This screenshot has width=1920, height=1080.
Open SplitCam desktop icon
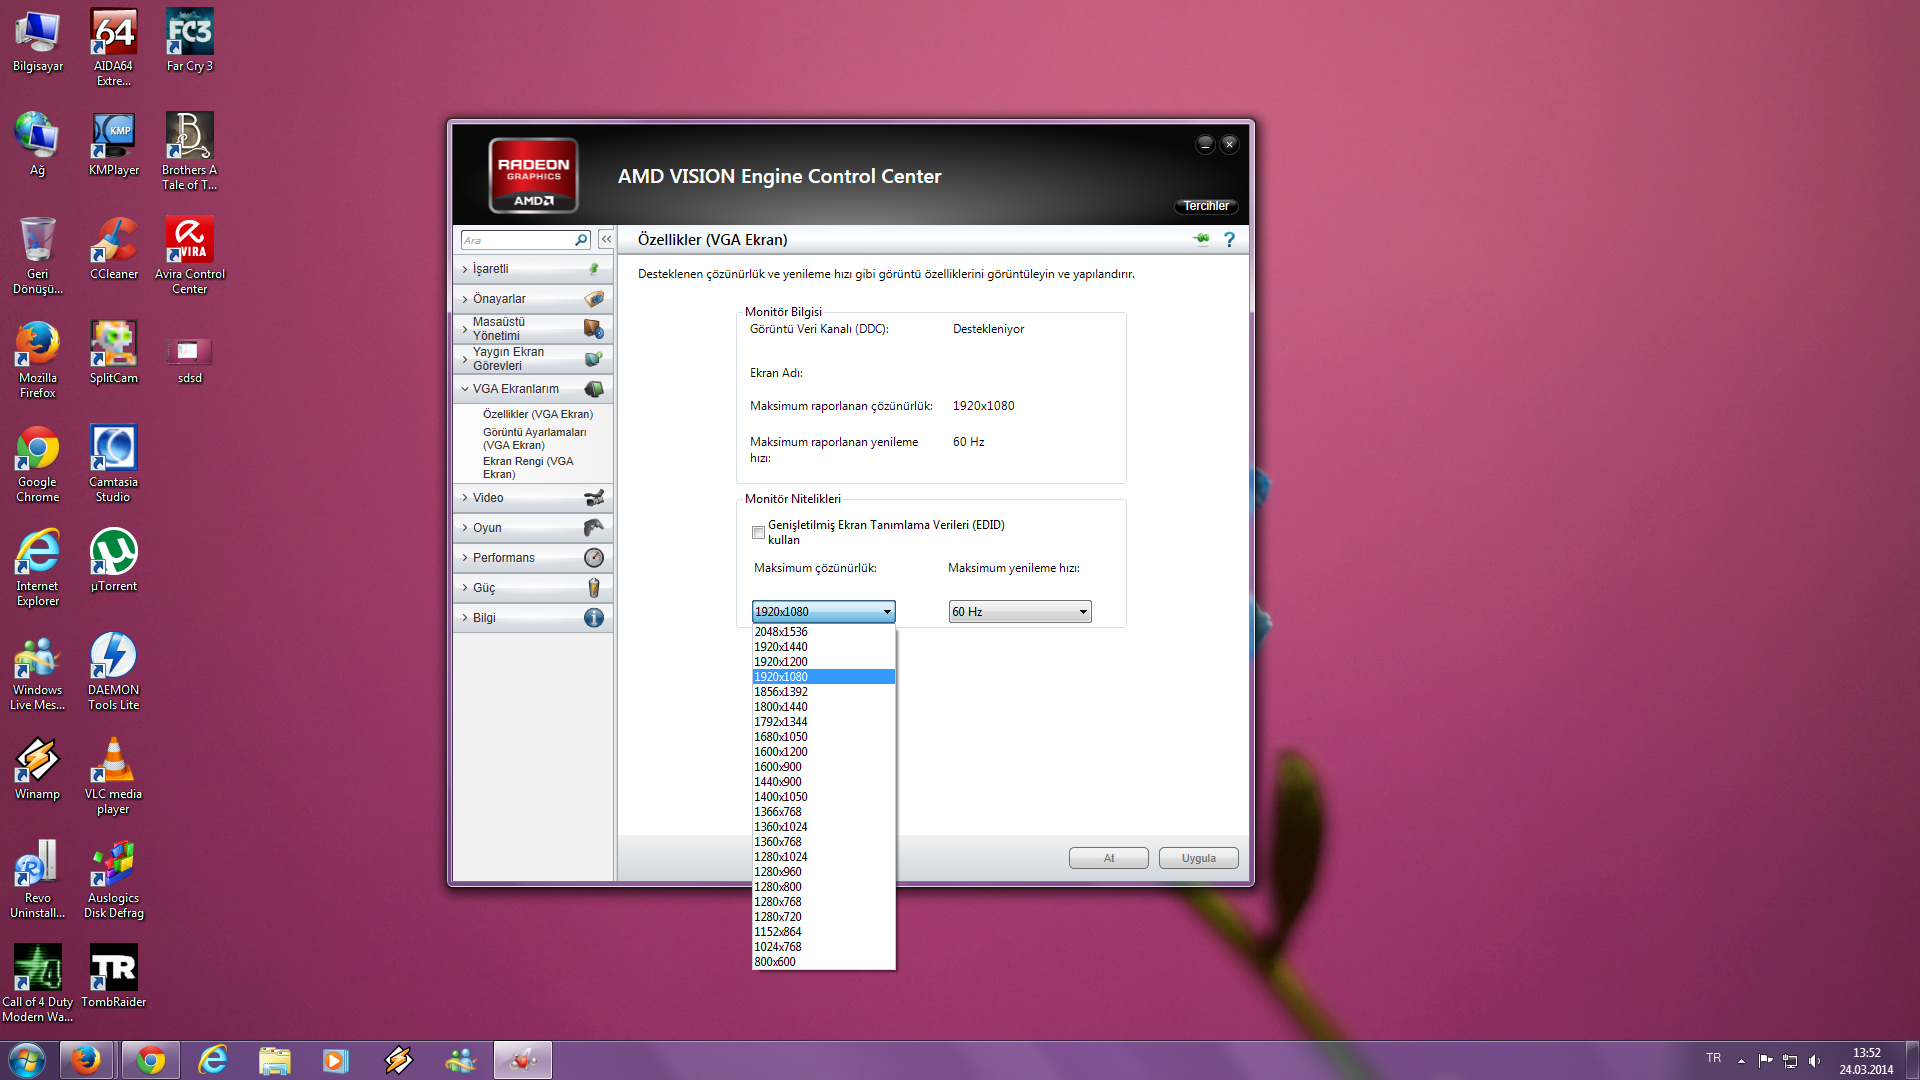[x=113, y=353]
